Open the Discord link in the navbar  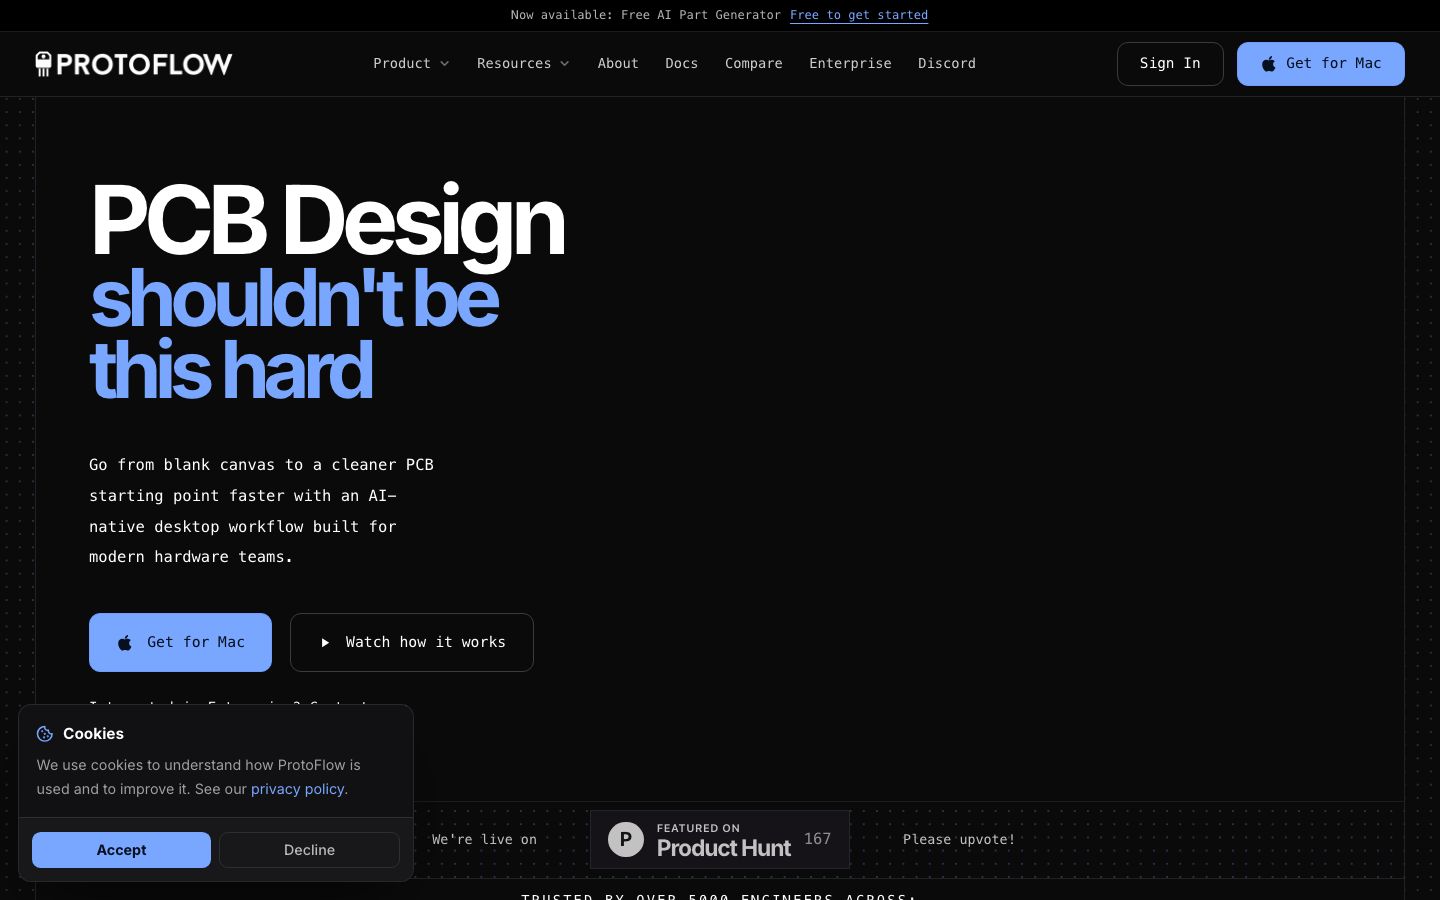pos(947,63)
